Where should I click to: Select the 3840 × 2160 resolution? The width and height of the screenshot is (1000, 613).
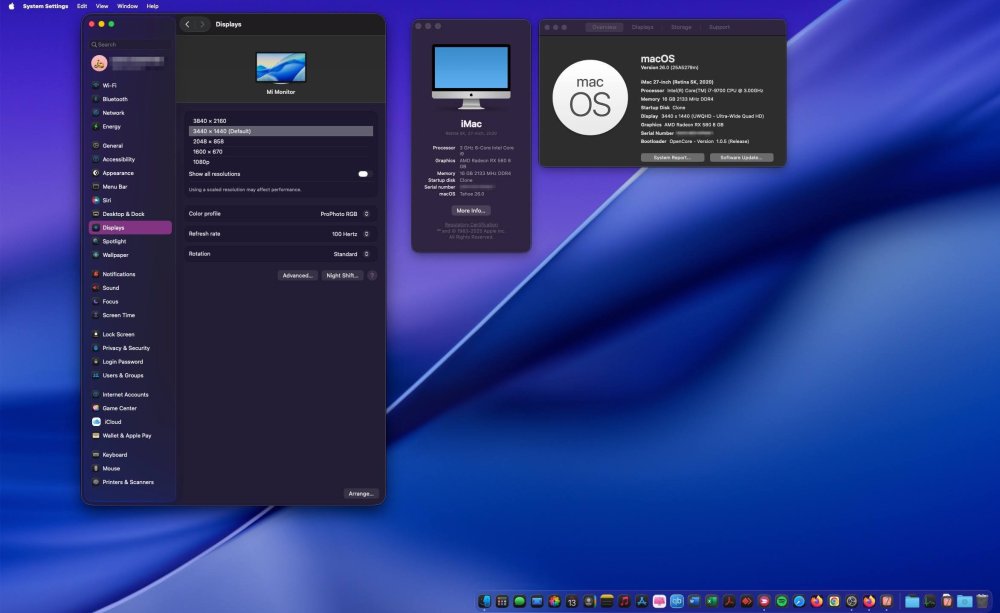pos(281,121)
